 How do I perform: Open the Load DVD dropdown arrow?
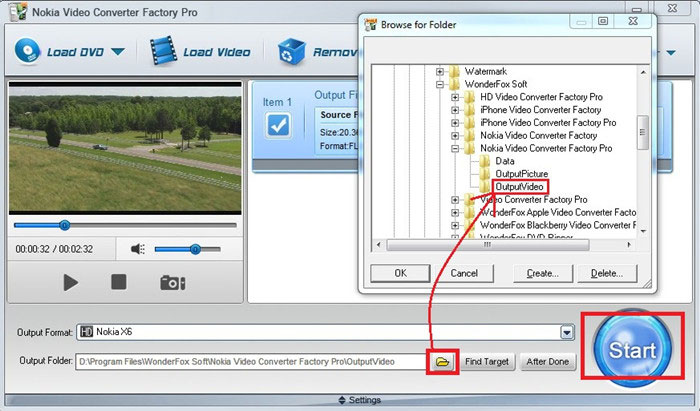(118, 52)
